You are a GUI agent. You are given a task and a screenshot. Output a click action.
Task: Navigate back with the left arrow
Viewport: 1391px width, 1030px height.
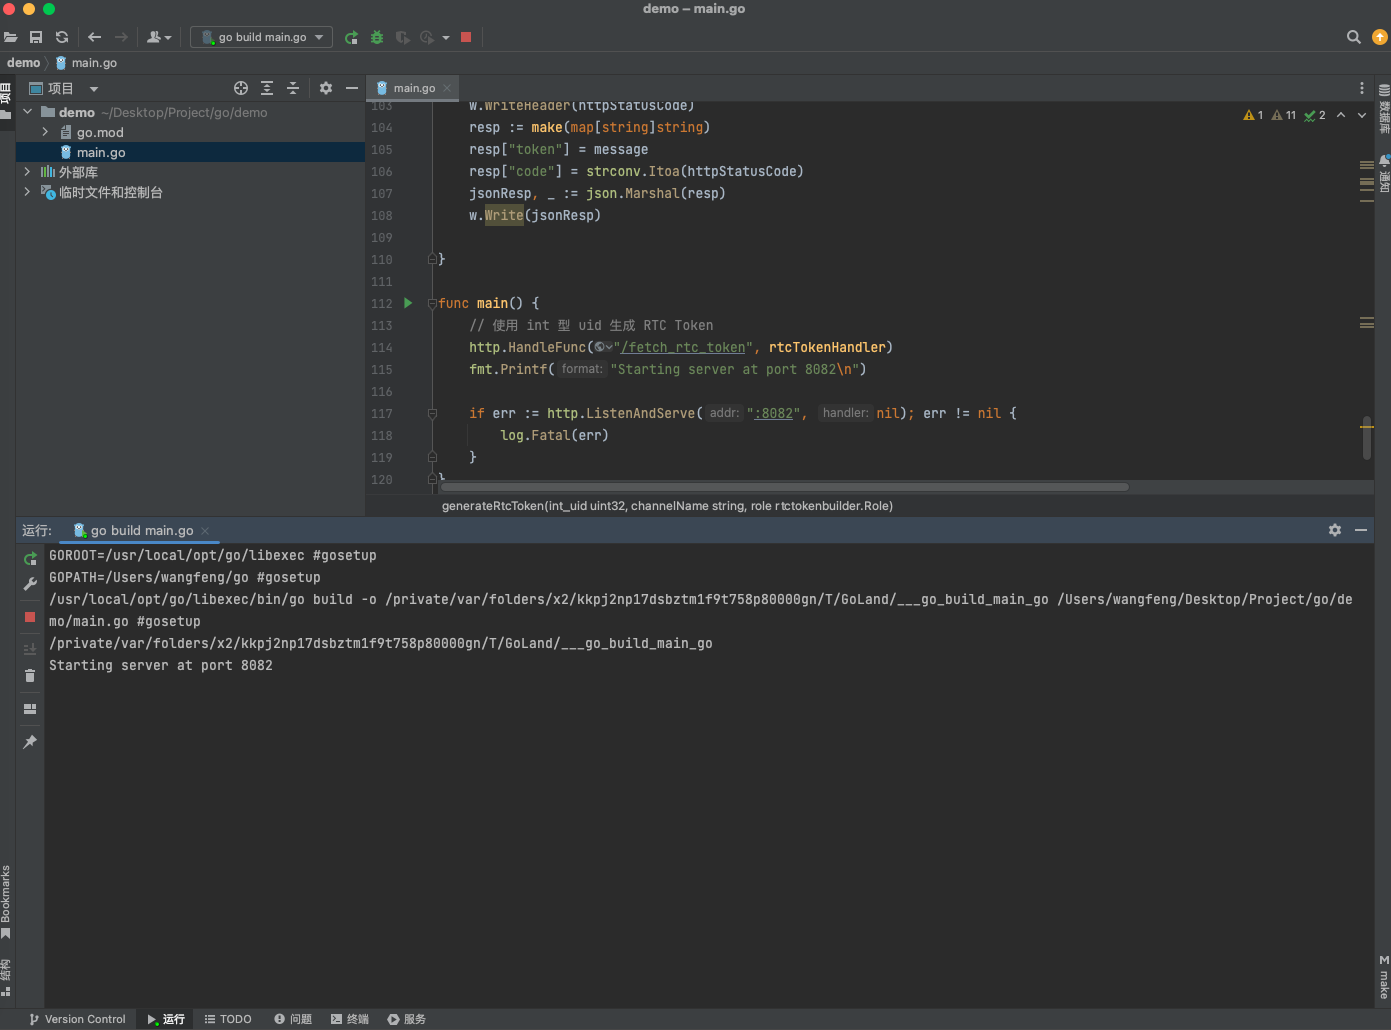pyautogui.click(x=95, y=37)
